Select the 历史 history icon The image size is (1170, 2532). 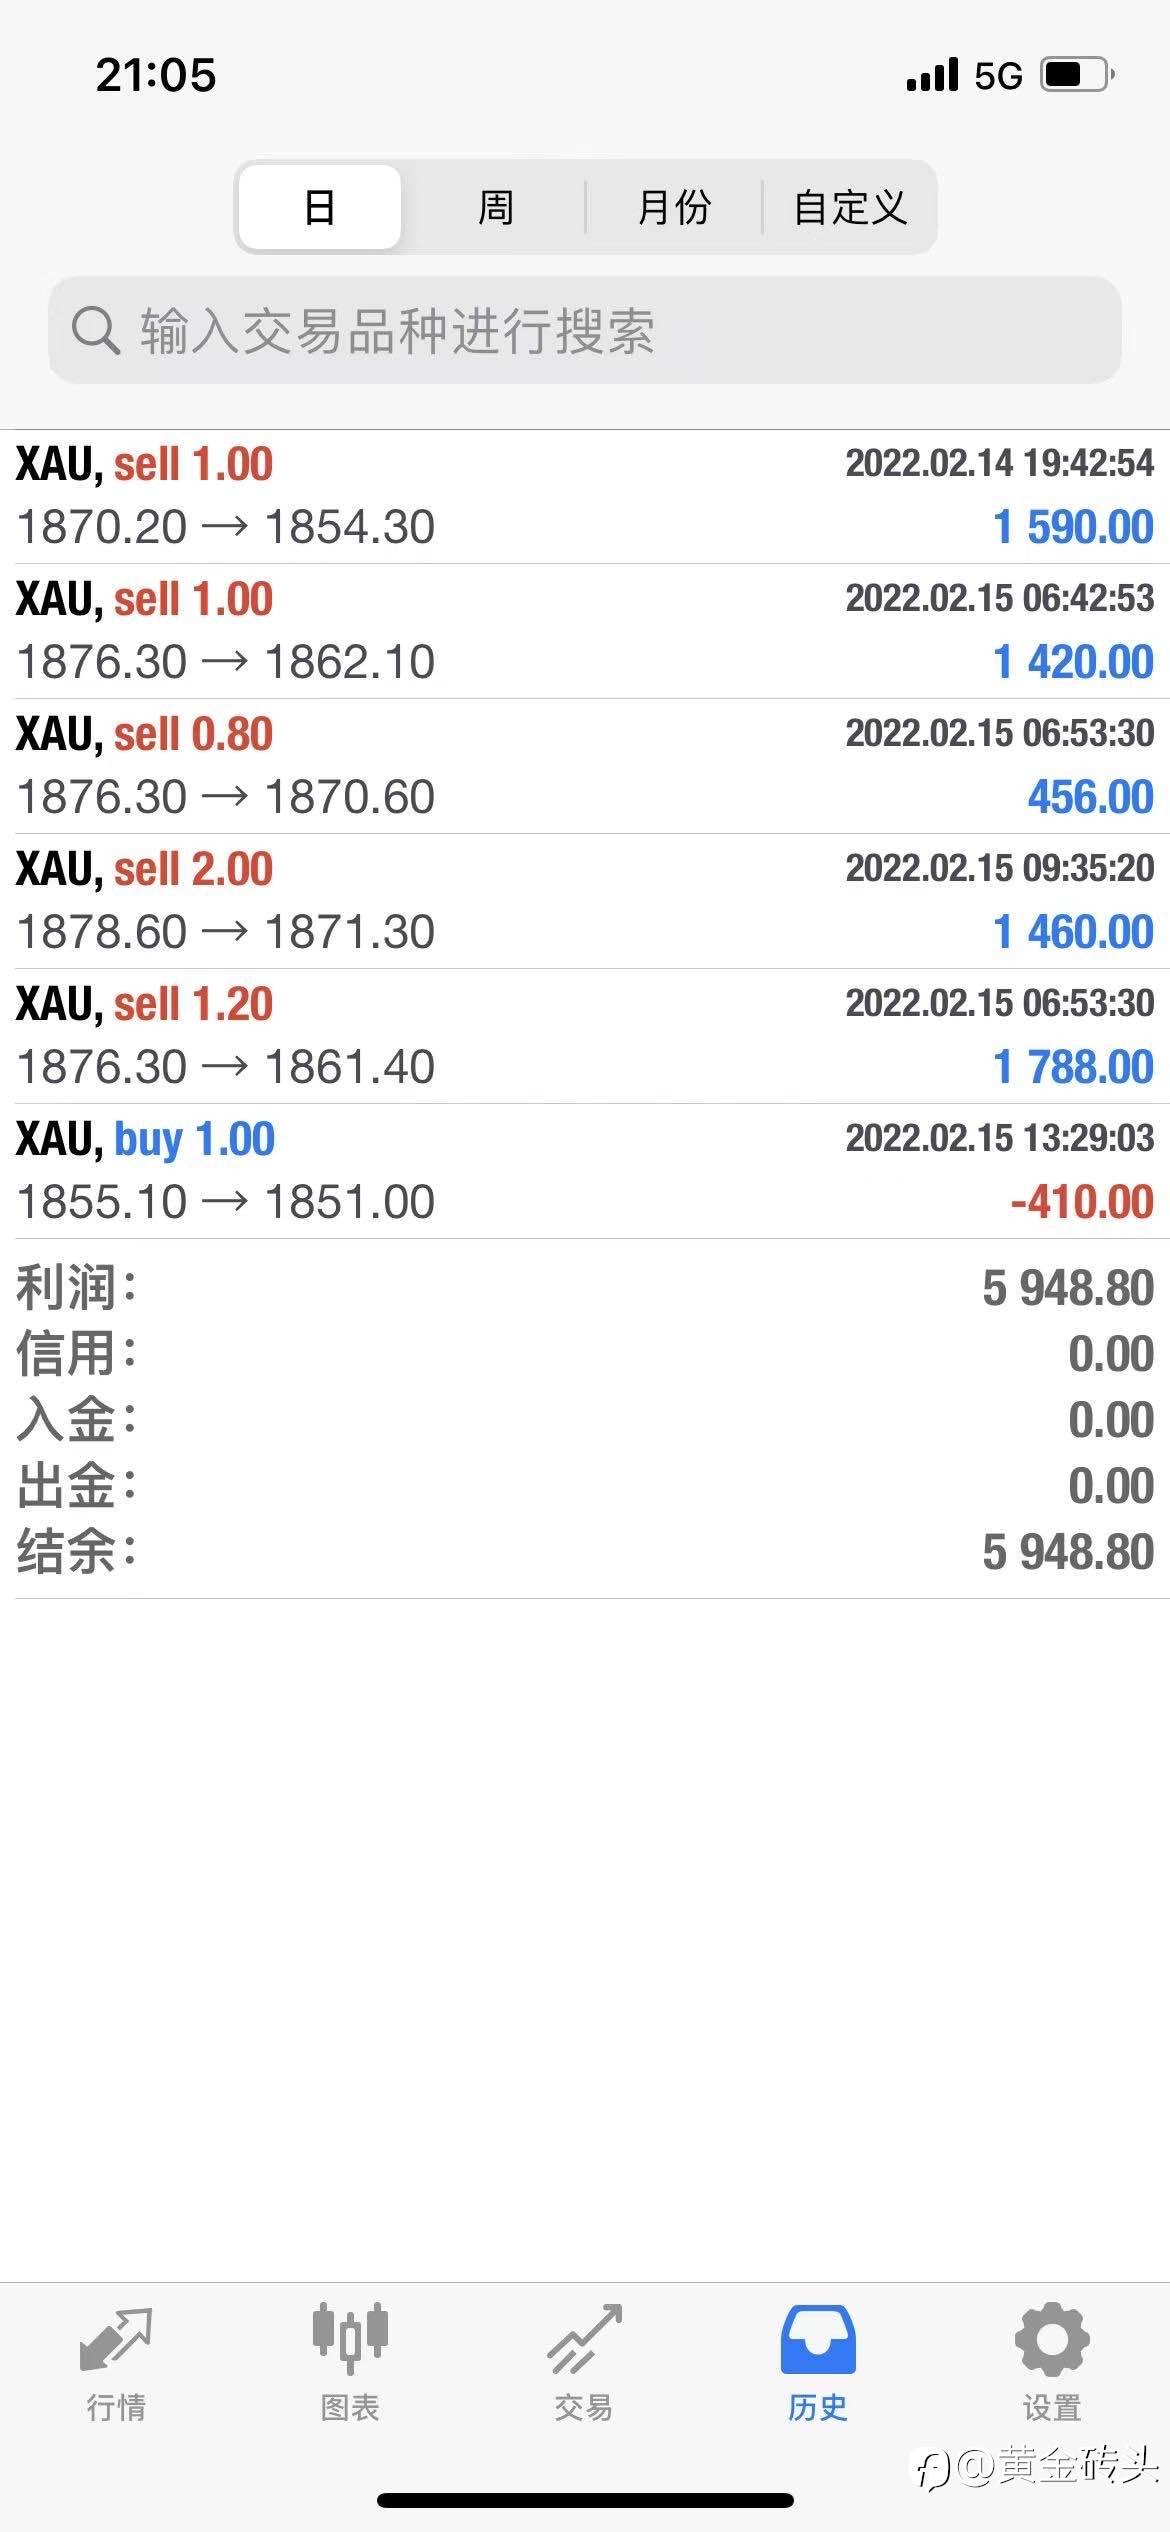(818, 2340)
